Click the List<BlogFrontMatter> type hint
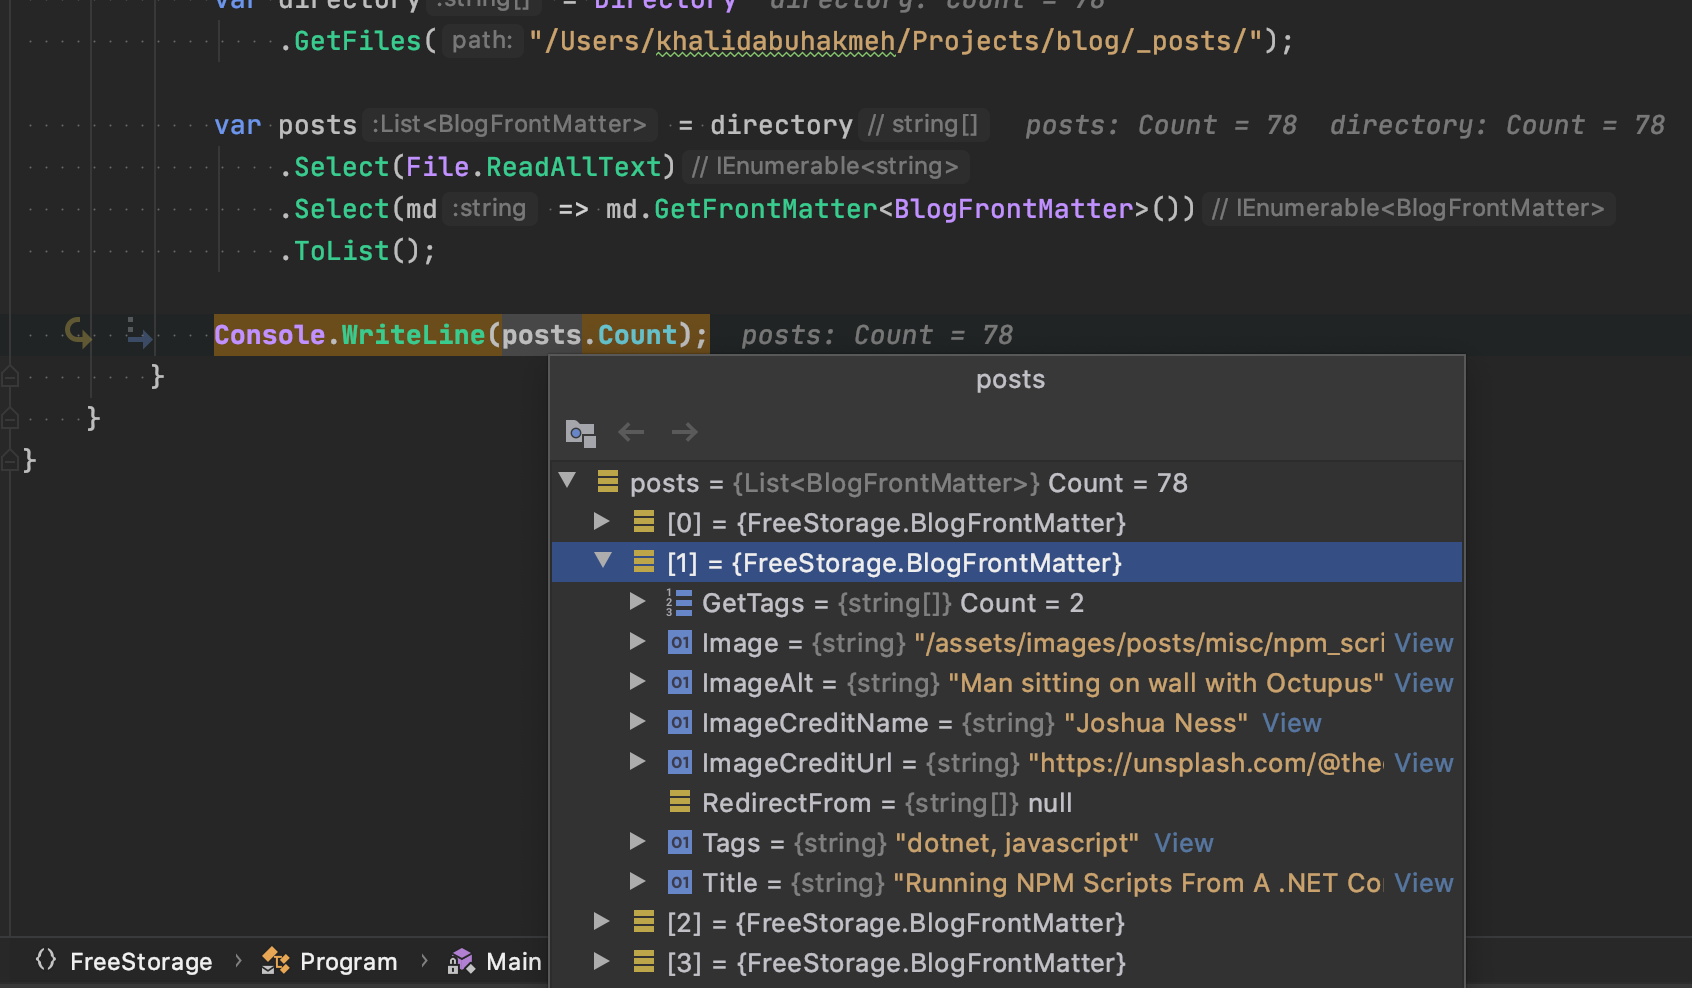Screen dimensions: 1692x988 [x=509, y=124]
